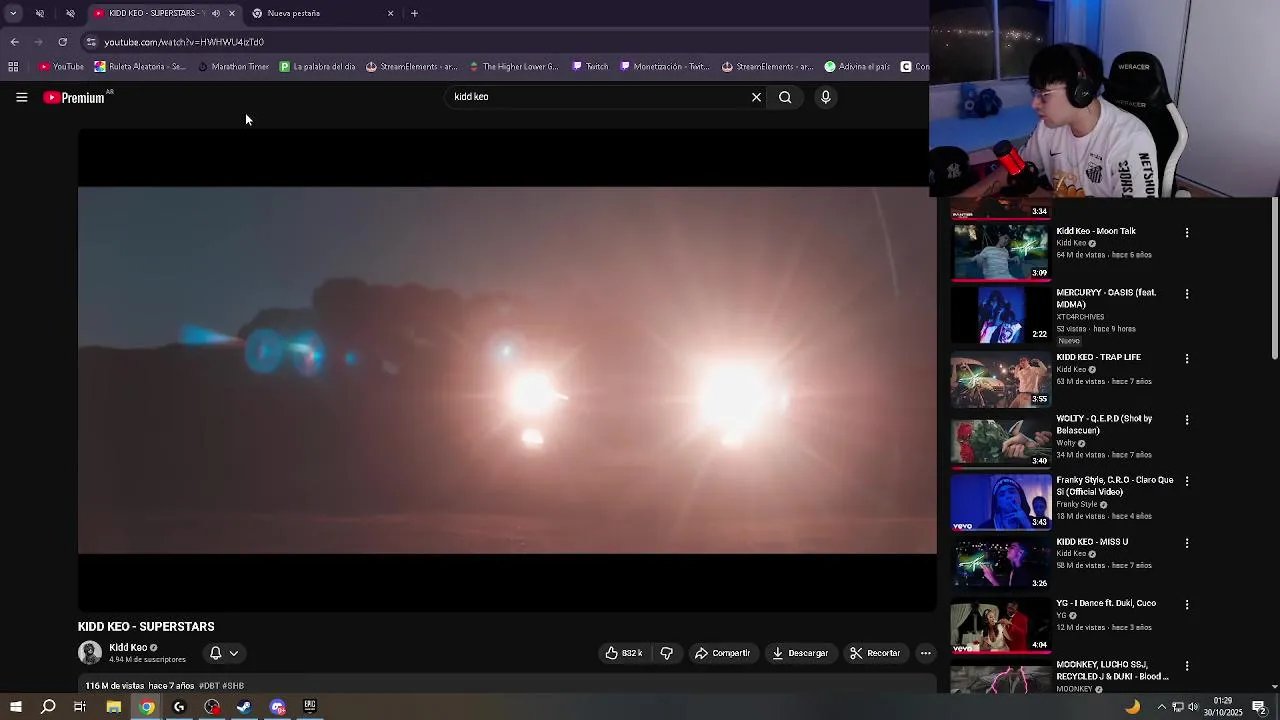Open The Higher Lower Game bookmark

pos(513,67)
